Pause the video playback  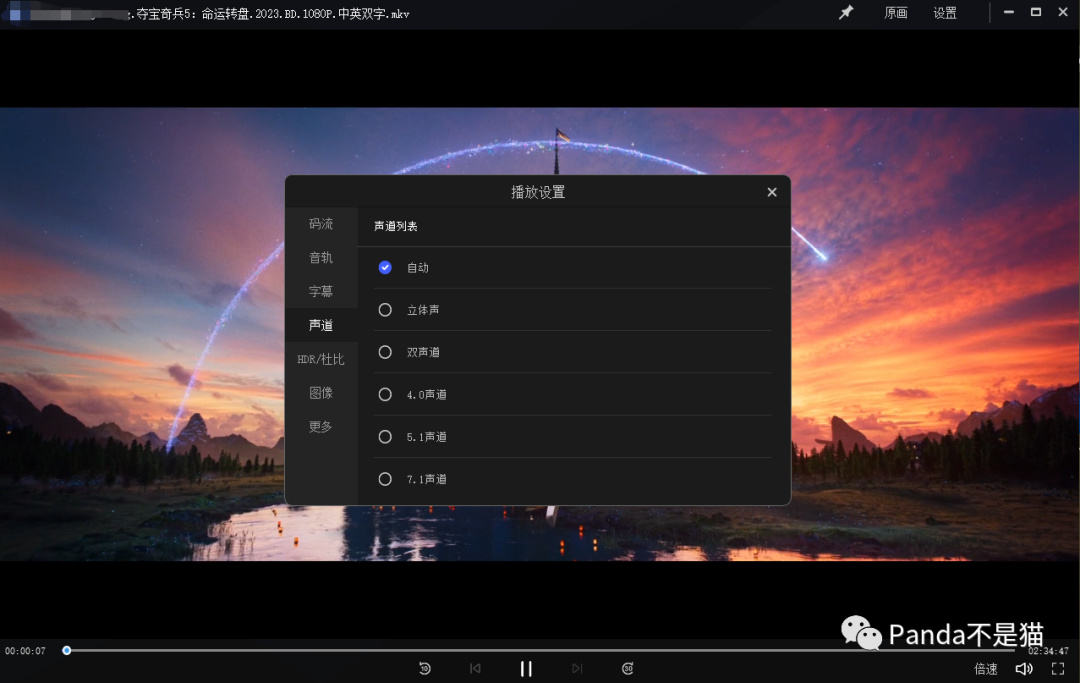coord(526,669)
